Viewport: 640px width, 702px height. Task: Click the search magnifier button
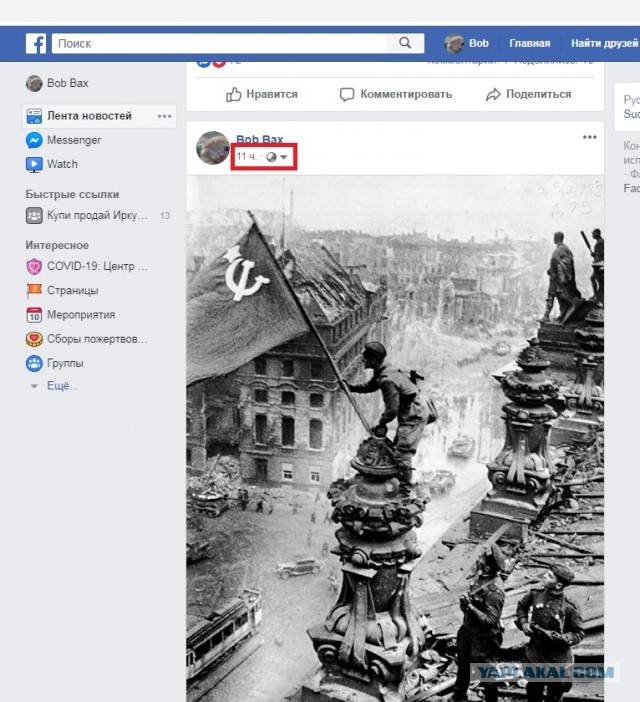405,43
